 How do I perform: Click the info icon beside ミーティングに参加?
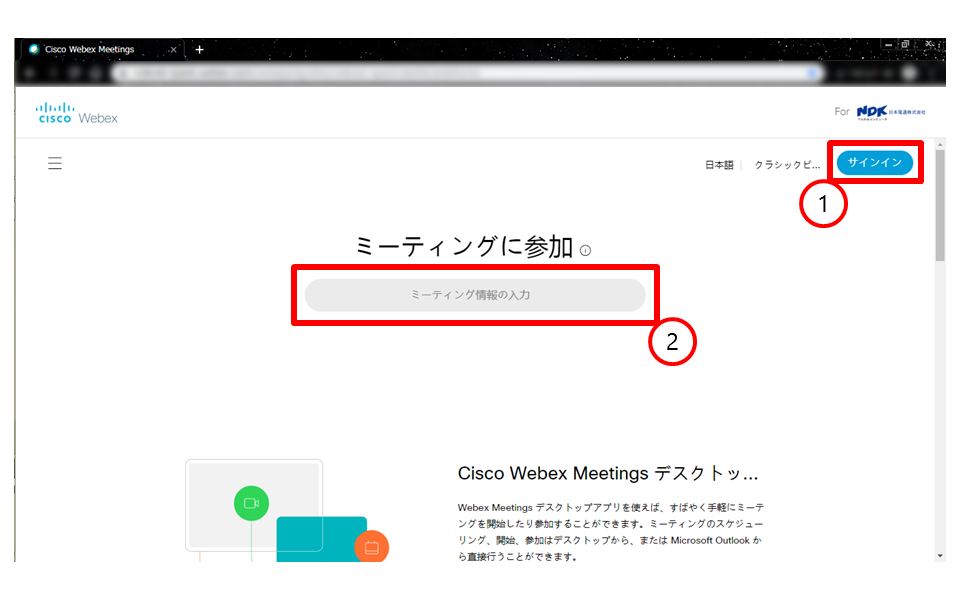point(585,250)
